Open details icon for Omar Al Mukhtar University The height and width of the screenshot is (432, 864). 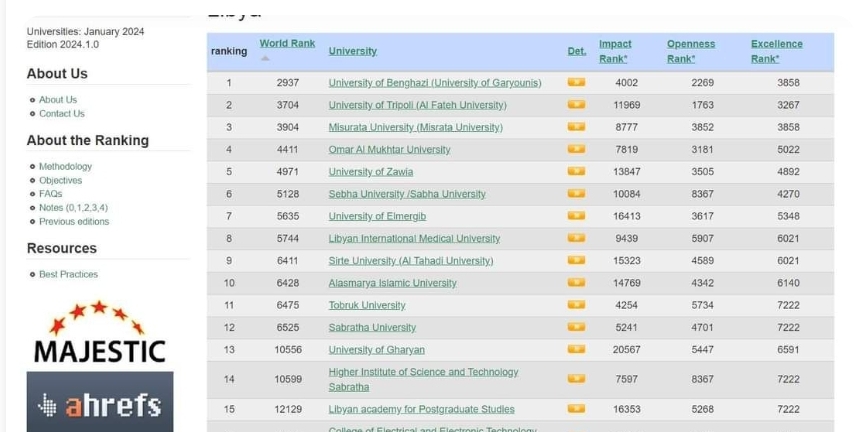[576, 149]
